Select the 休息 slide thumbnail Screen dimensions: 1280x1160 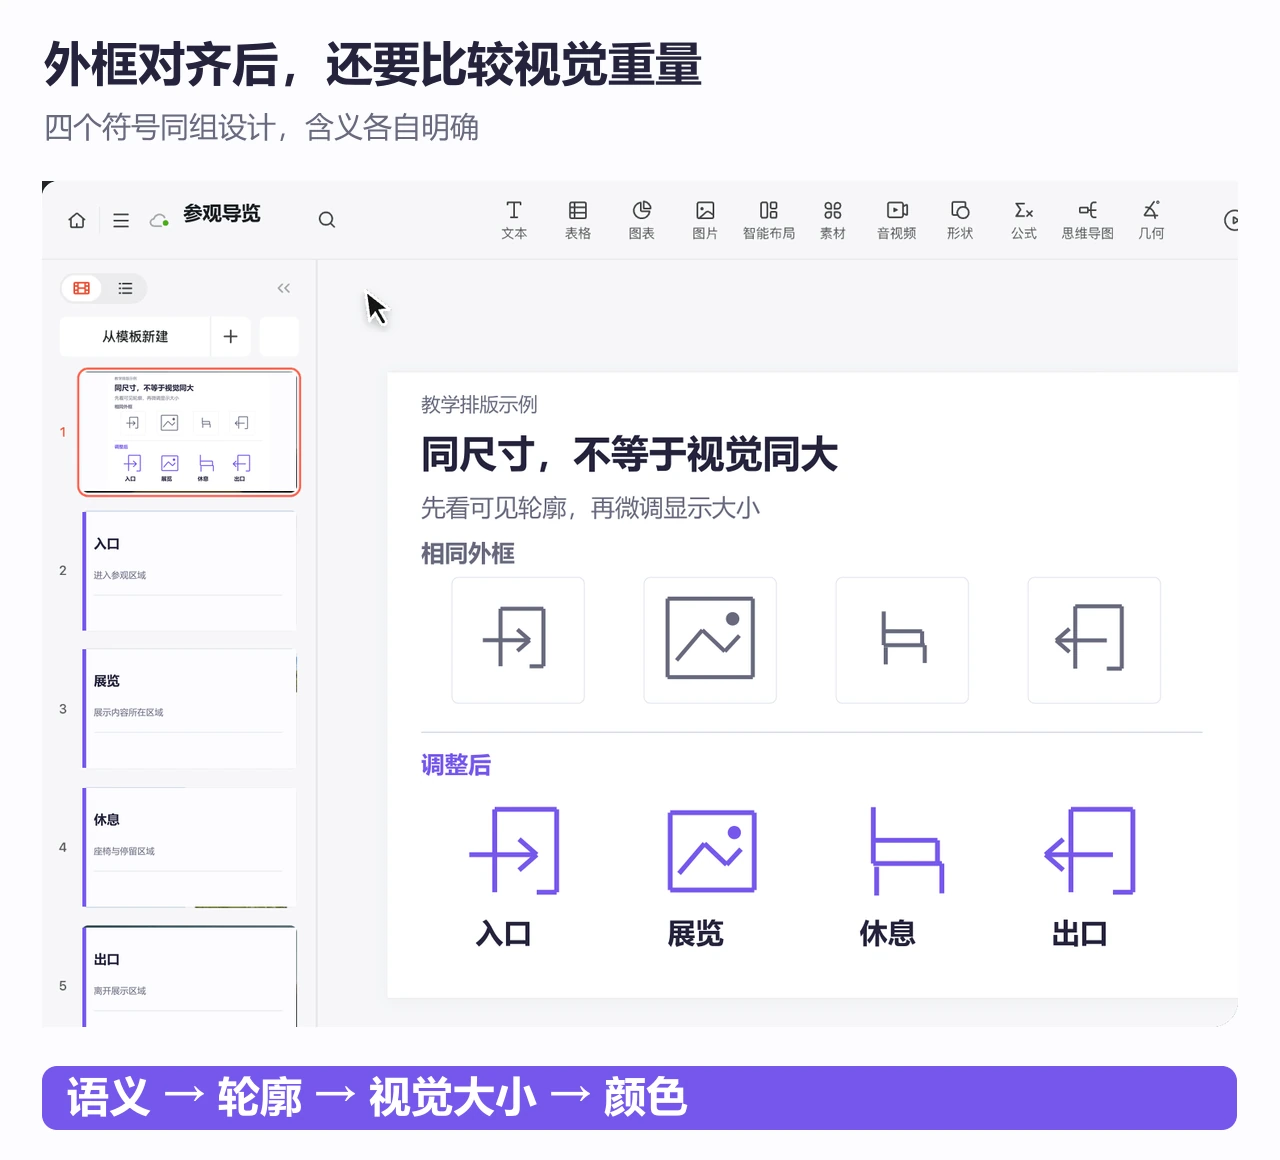coord(189,847)
